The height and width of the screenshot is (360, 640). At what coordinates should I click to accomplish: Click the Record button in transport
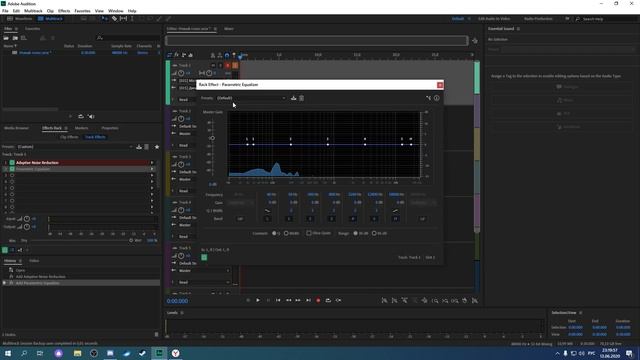(318, 300)
